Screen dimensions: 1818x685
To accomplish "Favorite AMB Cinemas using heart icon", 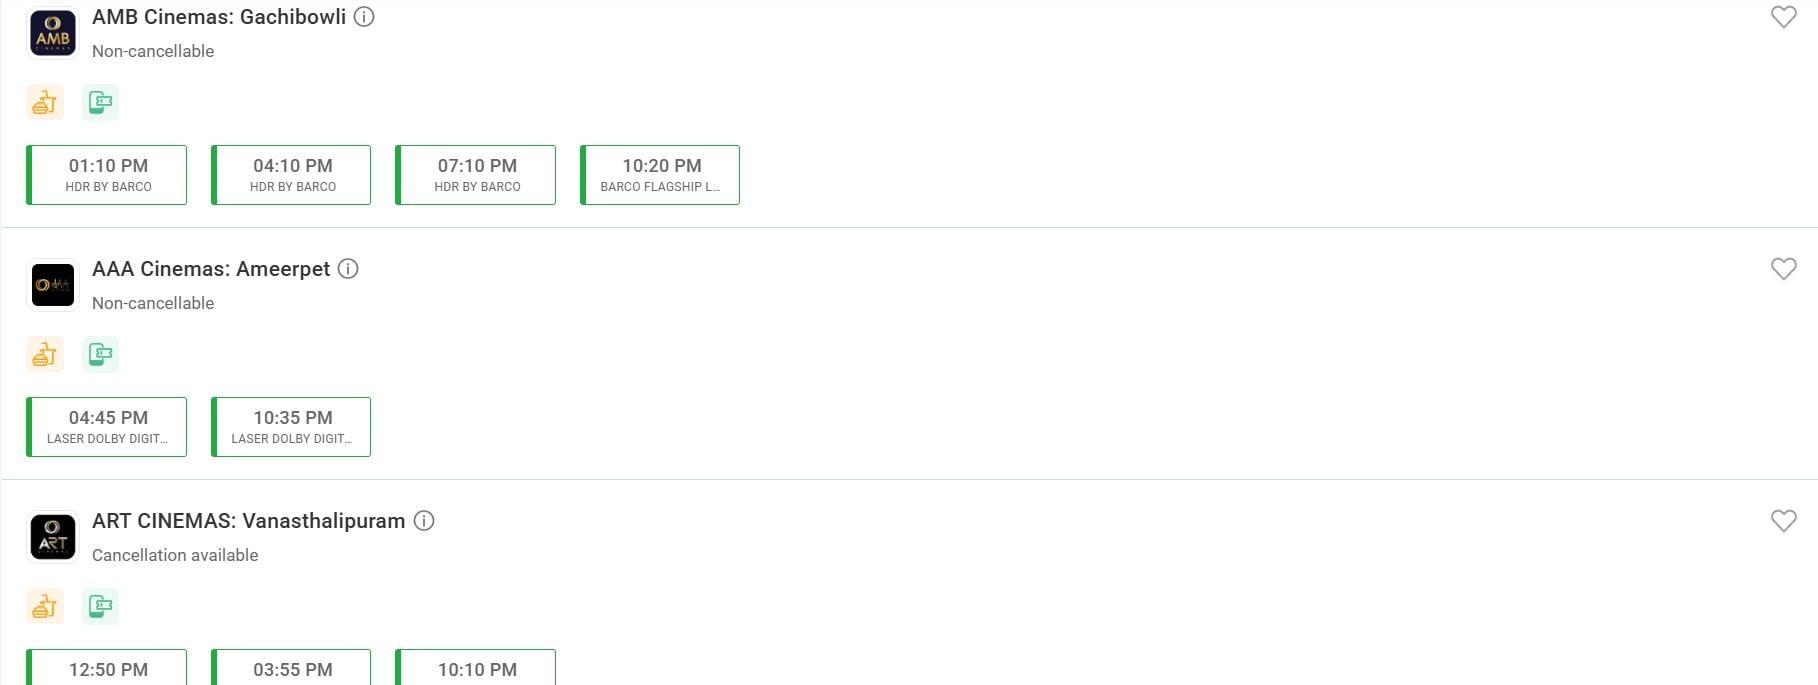I will pos(1784,17).
